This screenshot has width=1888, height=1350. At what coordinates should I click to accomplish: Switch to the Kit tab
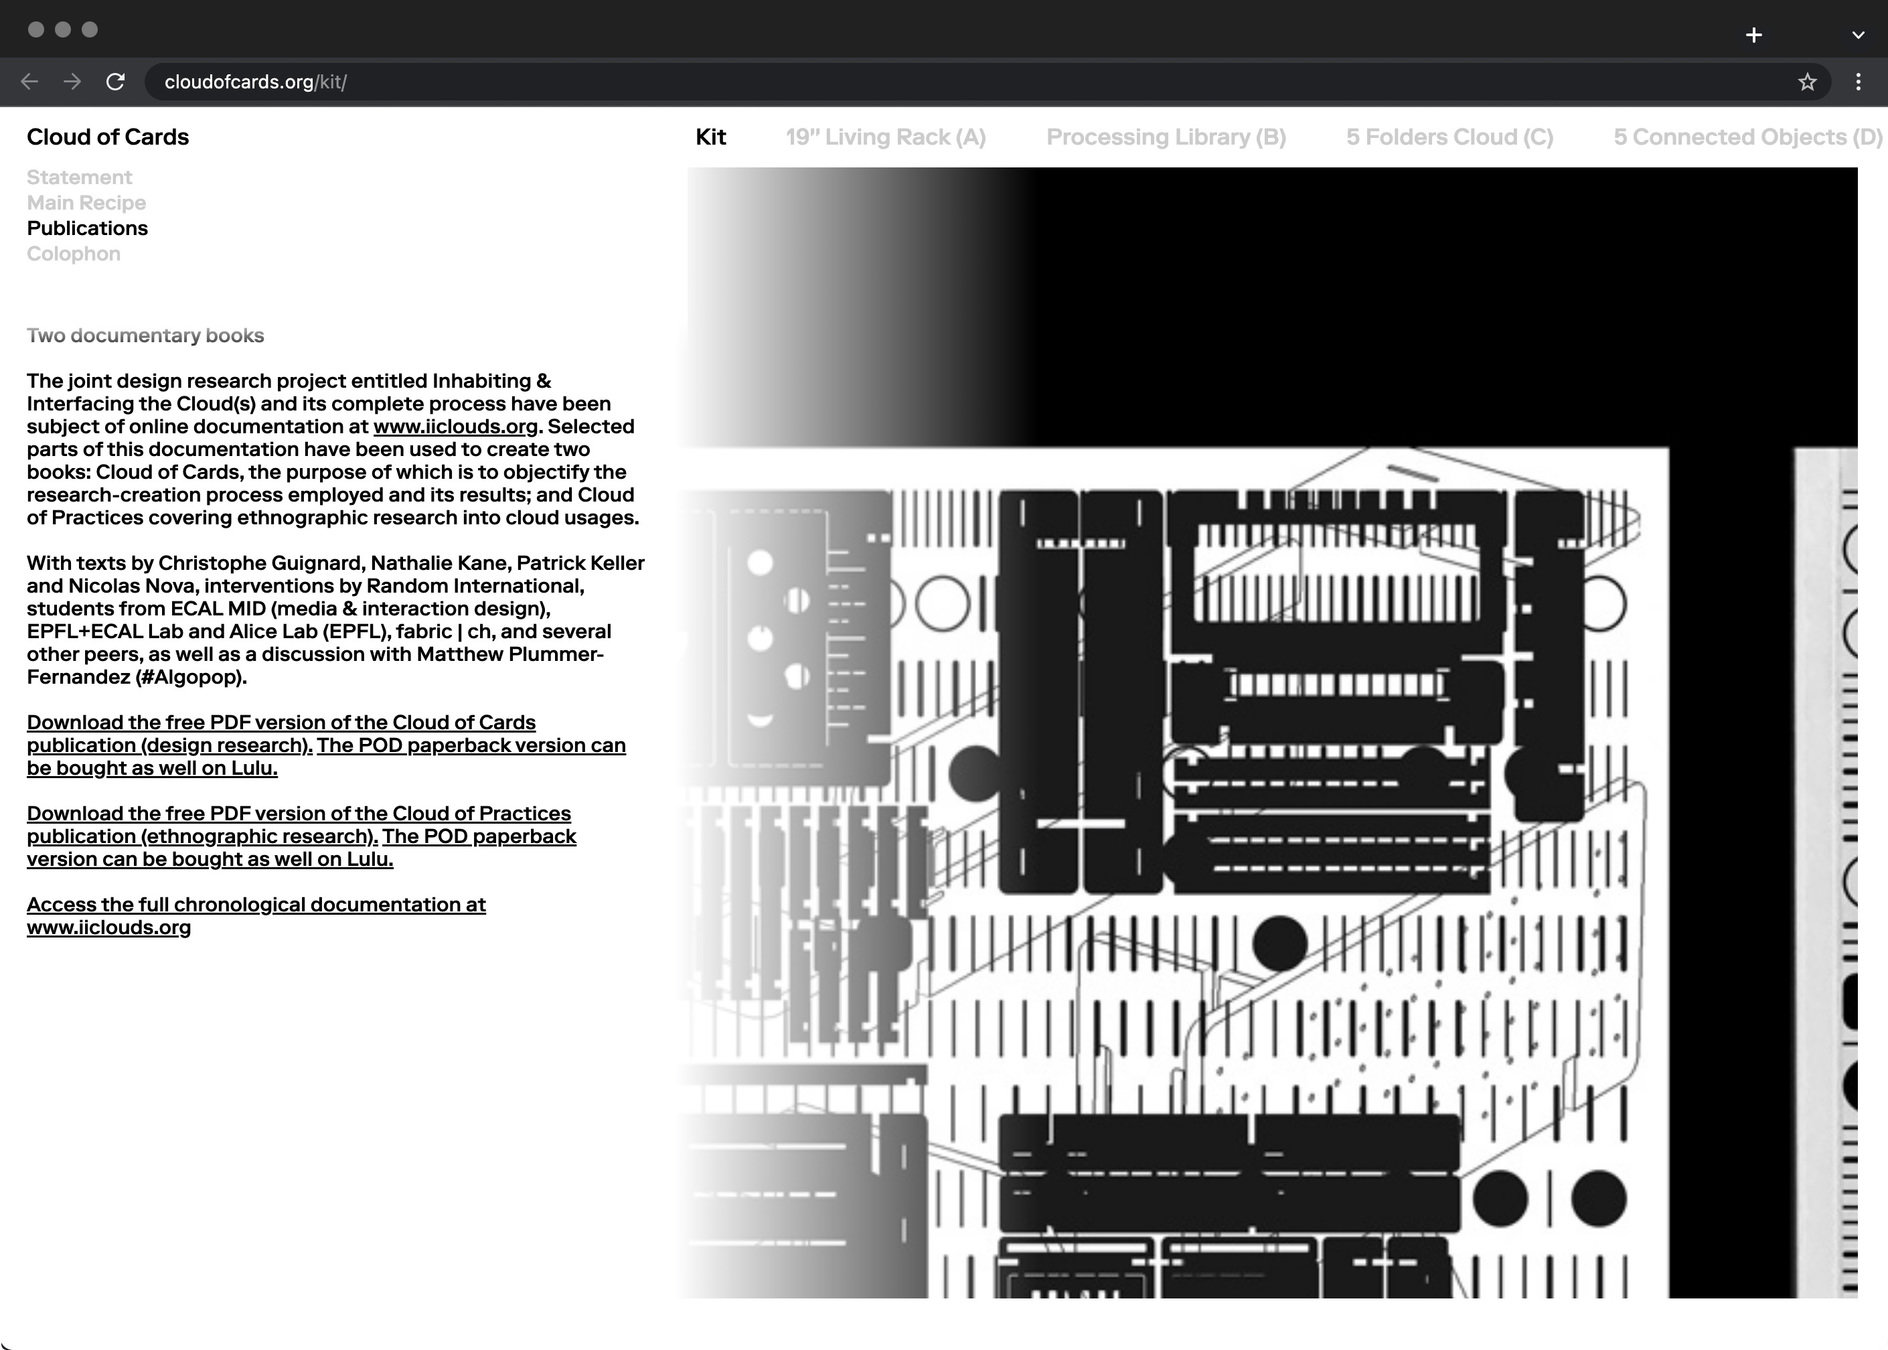(x=710, y=137)
